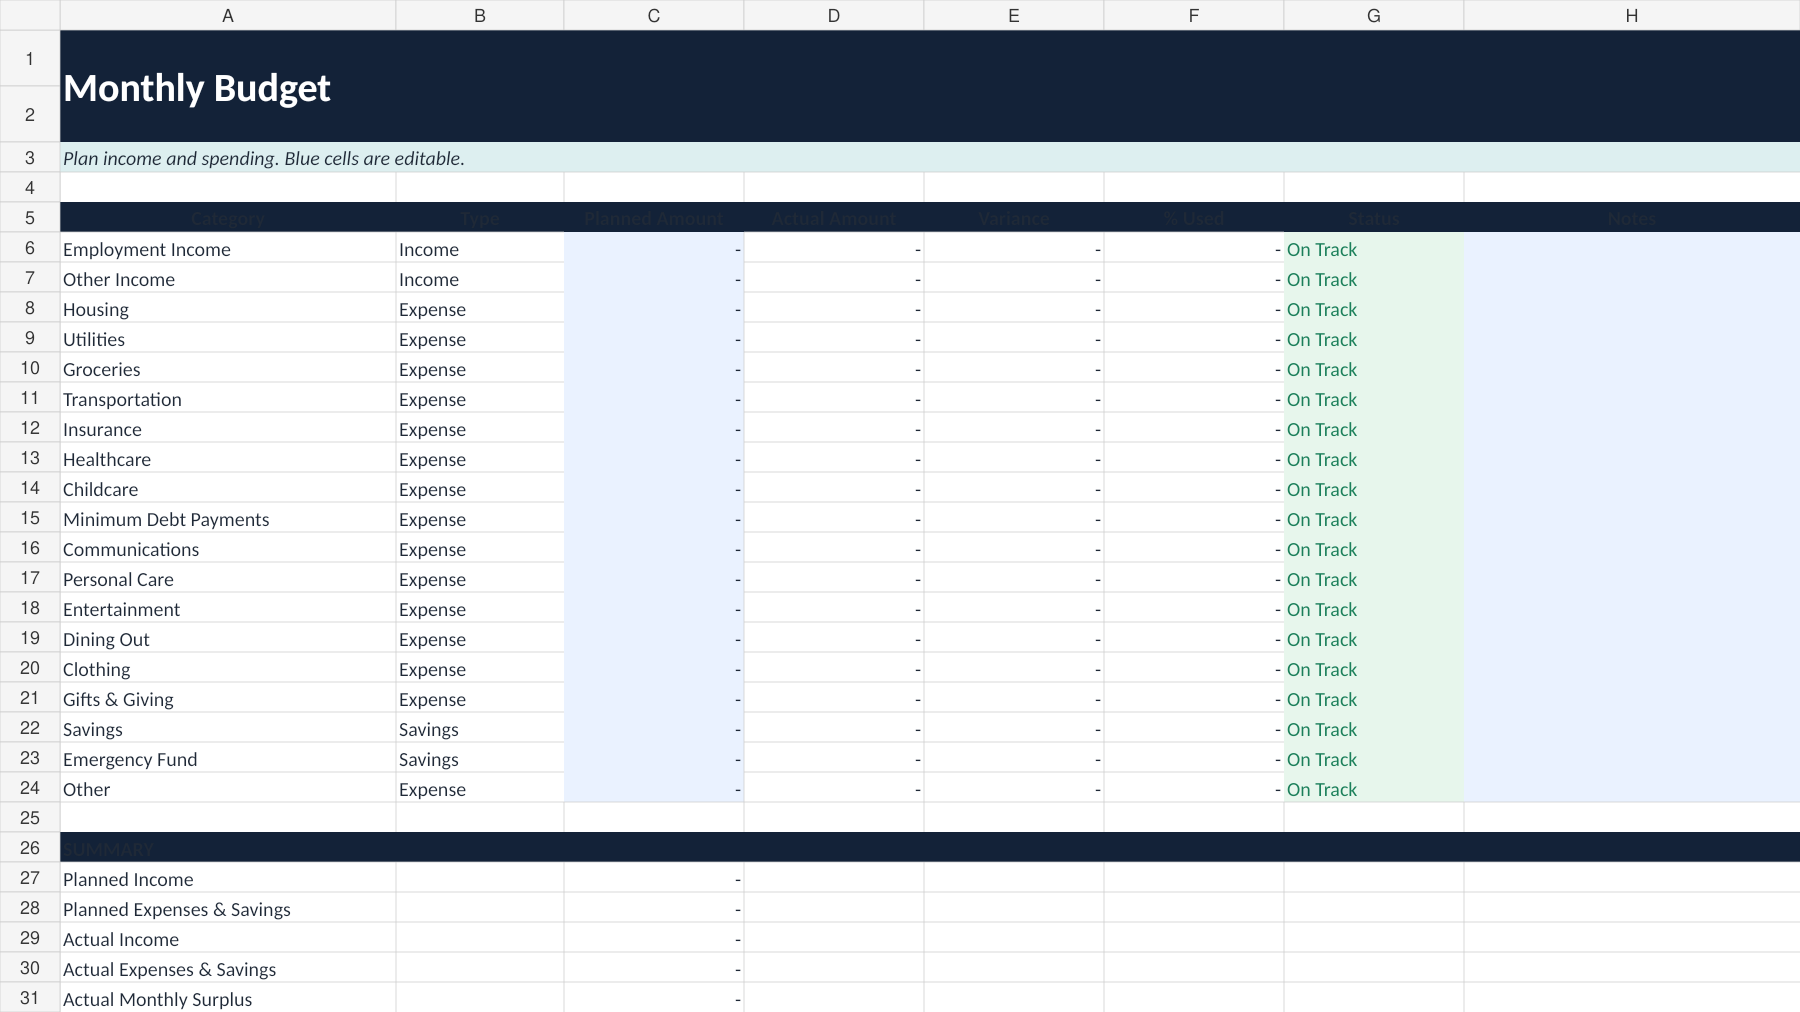Select the Emergency Fund category cell
This screenshot has height=1012, width=1800.
click(228, 758)
